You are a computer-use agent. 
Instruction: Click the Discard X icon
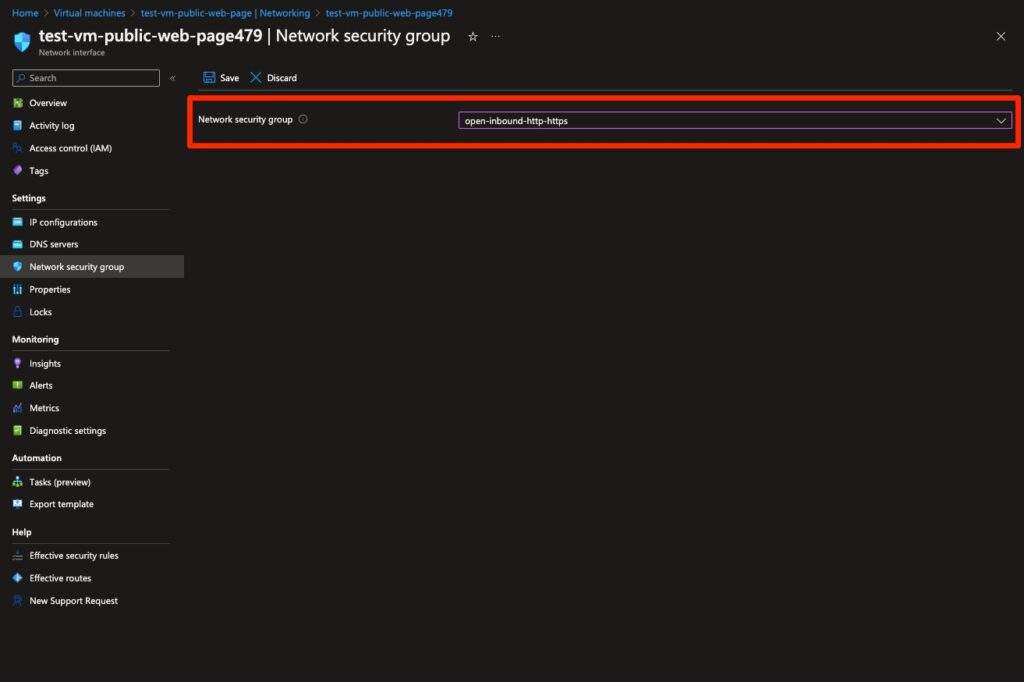coord(256,77)
